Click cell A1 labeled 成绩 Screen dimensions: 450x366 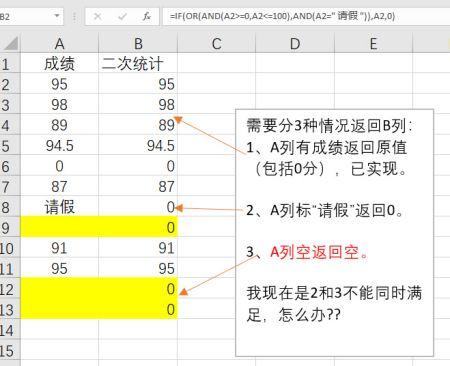point(60,63)
